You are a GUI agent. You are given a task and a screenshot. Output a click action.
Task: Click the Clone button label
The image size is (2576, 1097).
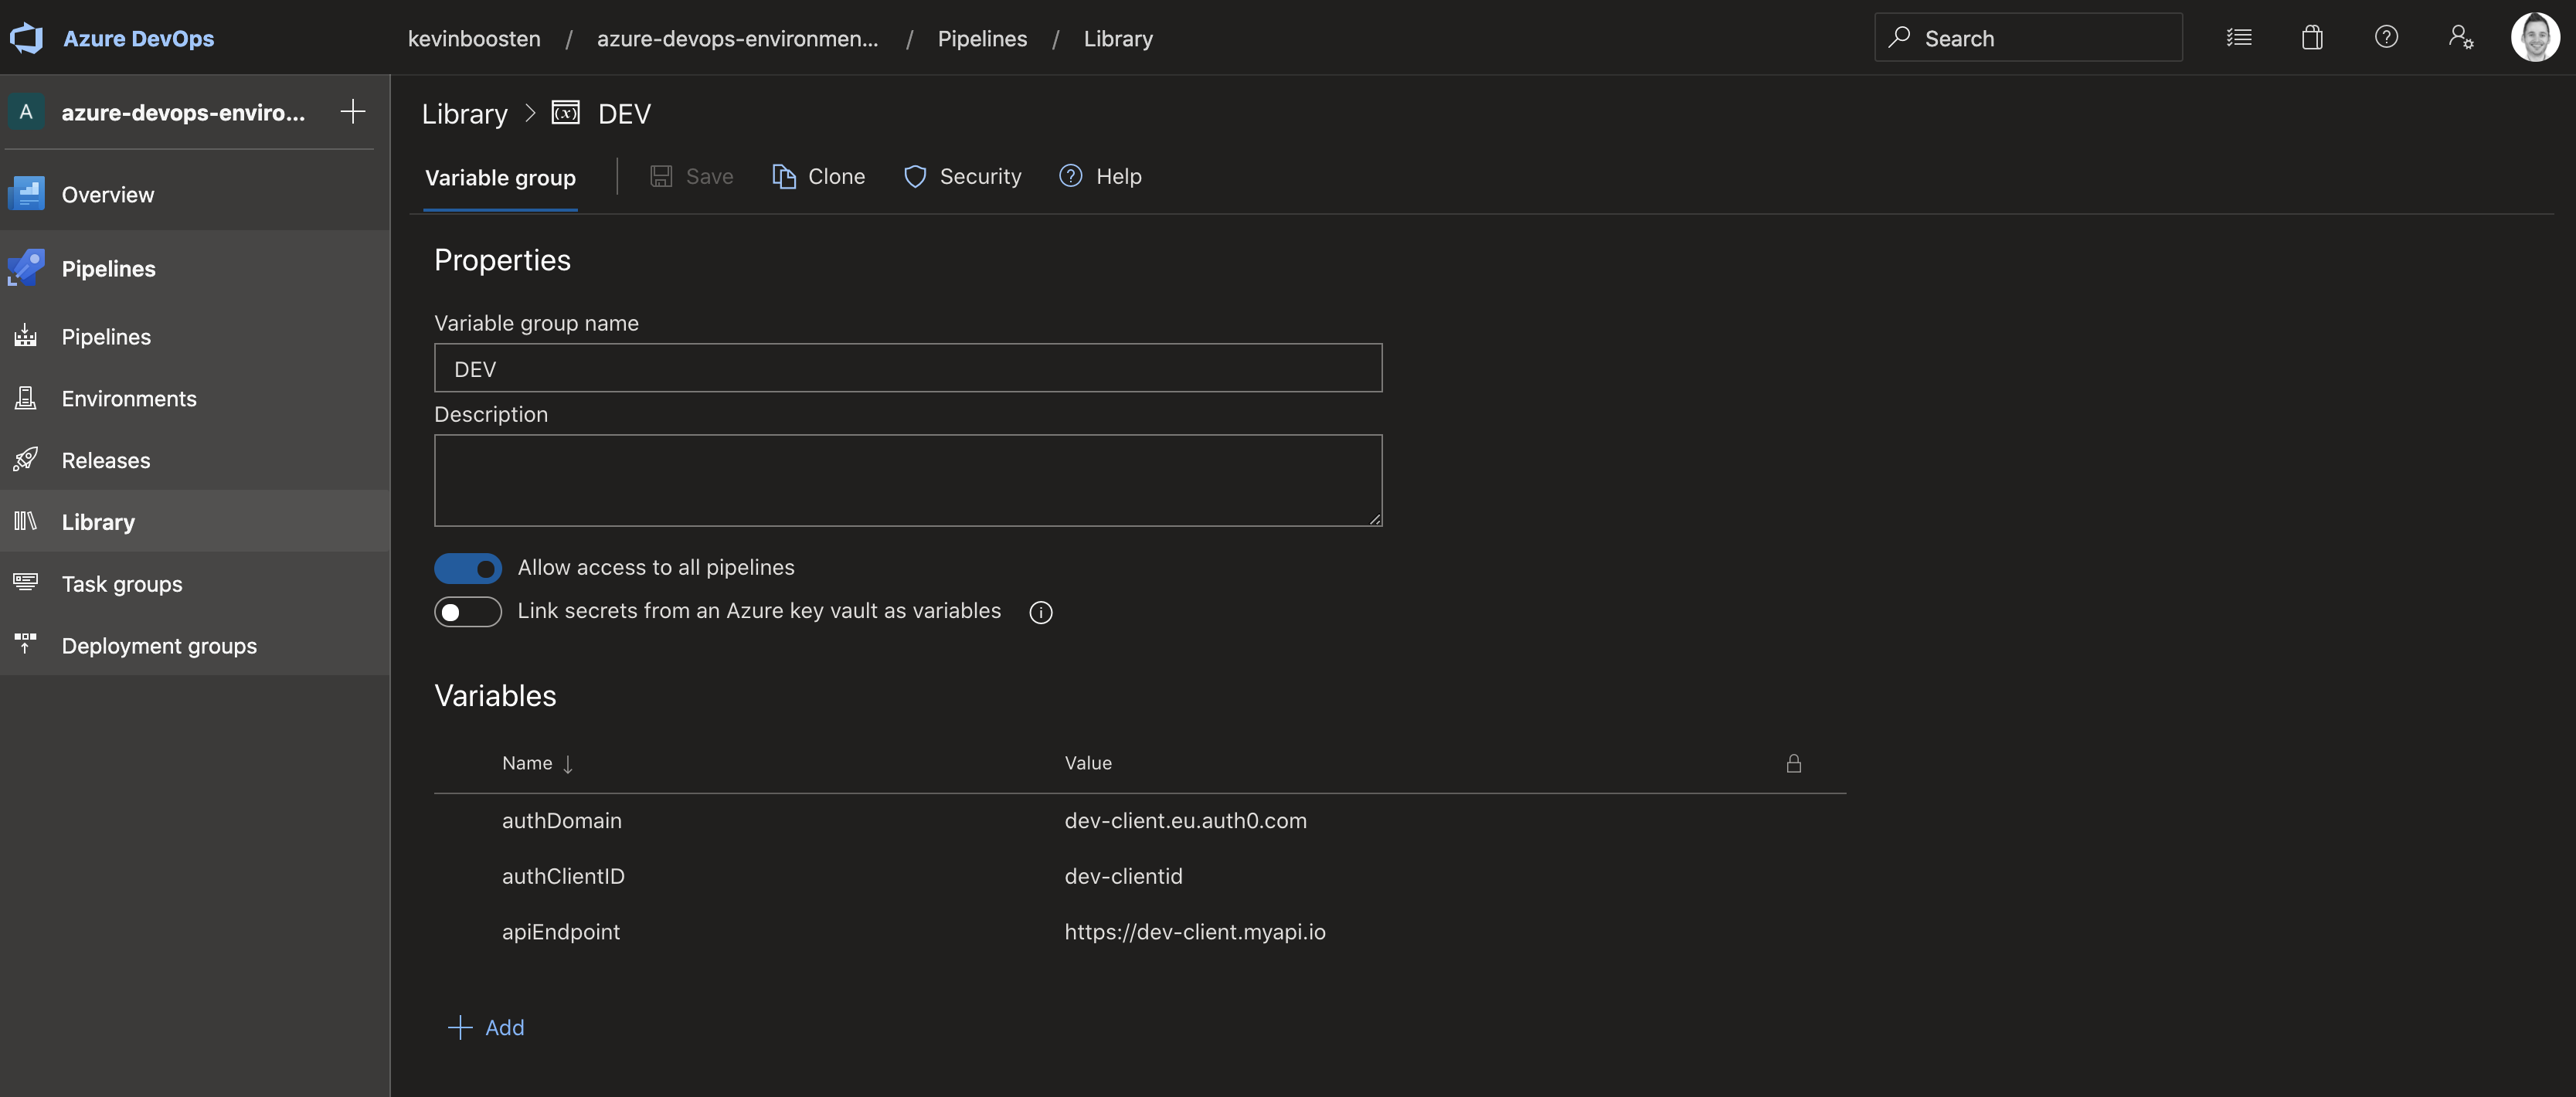(x=836, y=176)
